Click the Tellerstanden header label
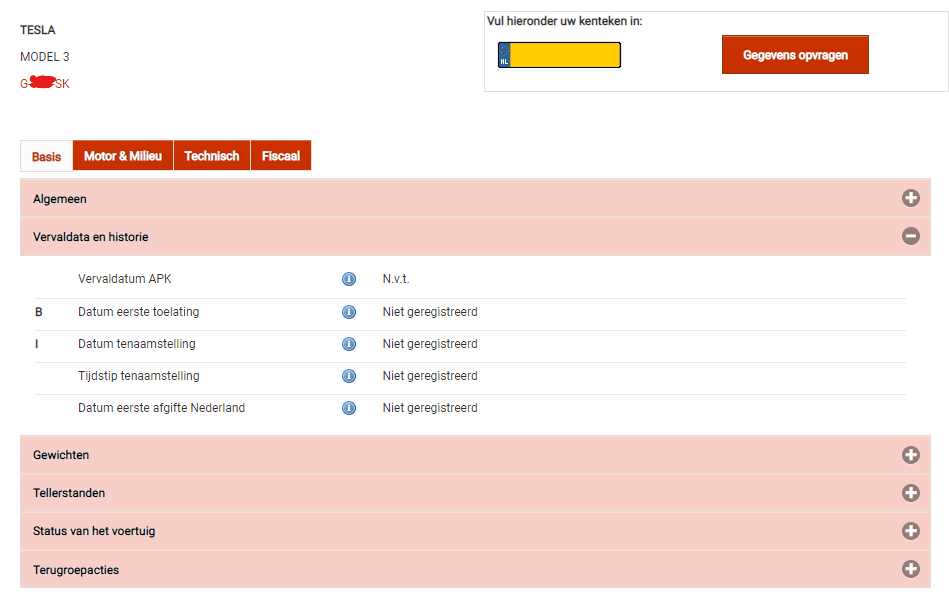This screenshot has width=949, height=609. (x=69, y=493)
